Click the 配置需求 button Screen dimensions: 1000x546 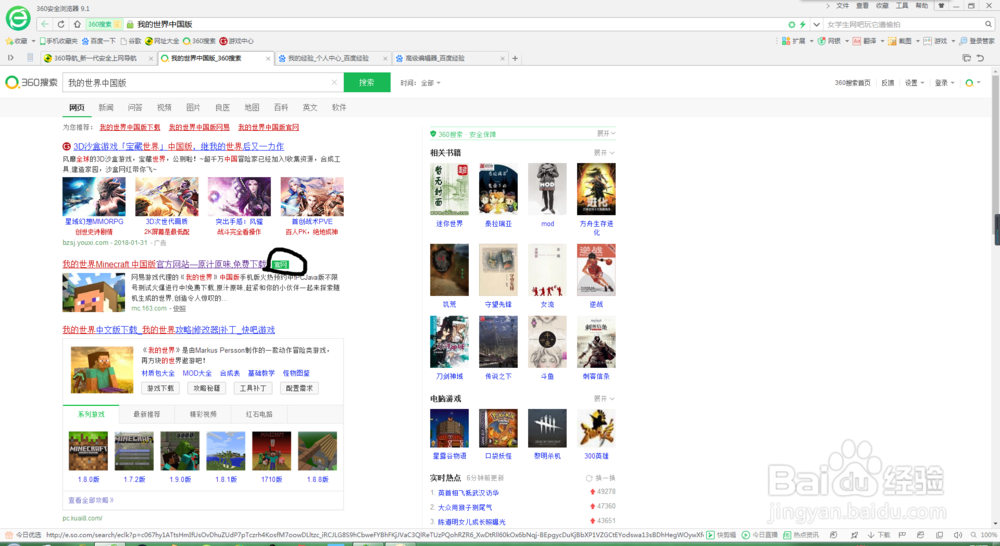pos(299,388)
